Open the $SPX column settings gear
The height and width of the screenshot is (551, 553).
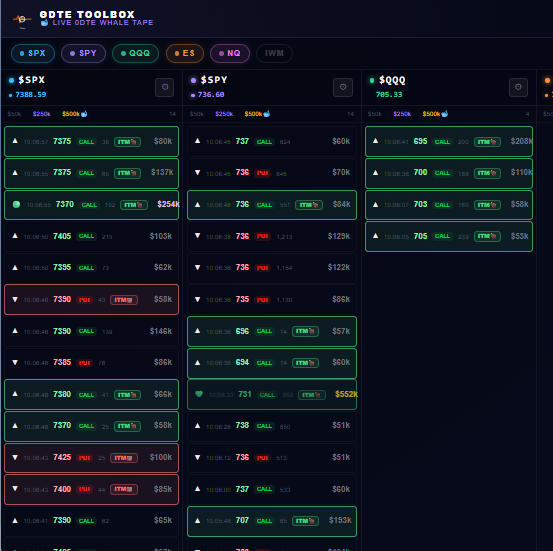pyautogui.click(x=165, y=87)
